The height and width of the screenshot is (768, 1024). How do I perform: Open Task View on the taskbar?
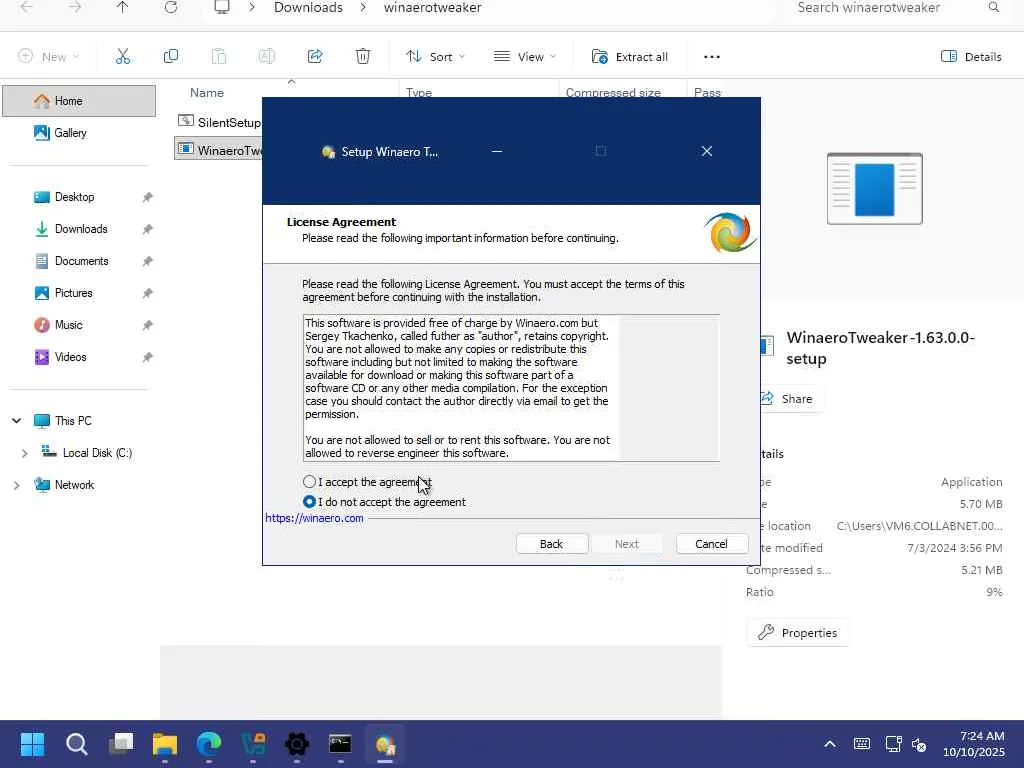pos(121,744)
